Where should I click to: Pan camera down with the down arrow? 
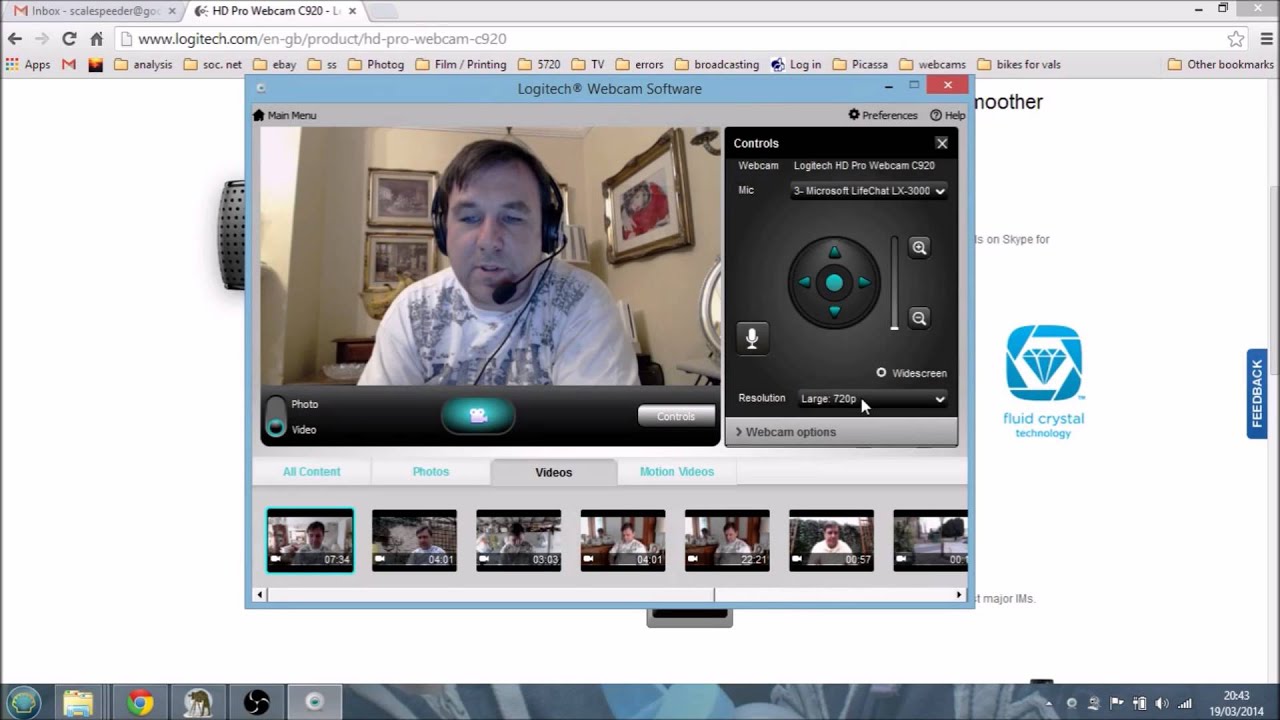point(835,313)
